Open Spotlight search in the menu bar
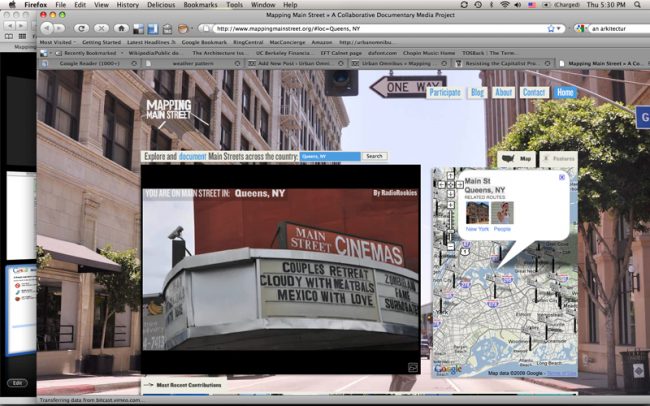The width and height of the screenshot is (650, 406). [x=638, y=5]
